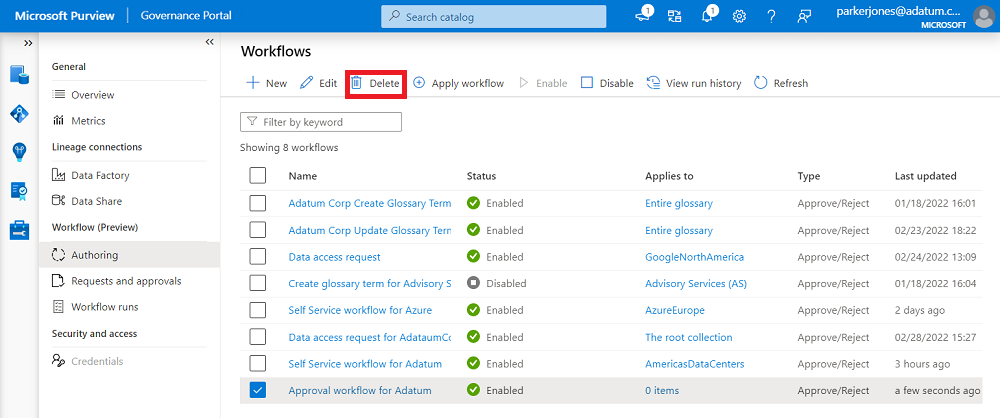Viewport: 1000px width, 418px height.
Task: Sort workflows by Last updated column
Action: (925, 176)
